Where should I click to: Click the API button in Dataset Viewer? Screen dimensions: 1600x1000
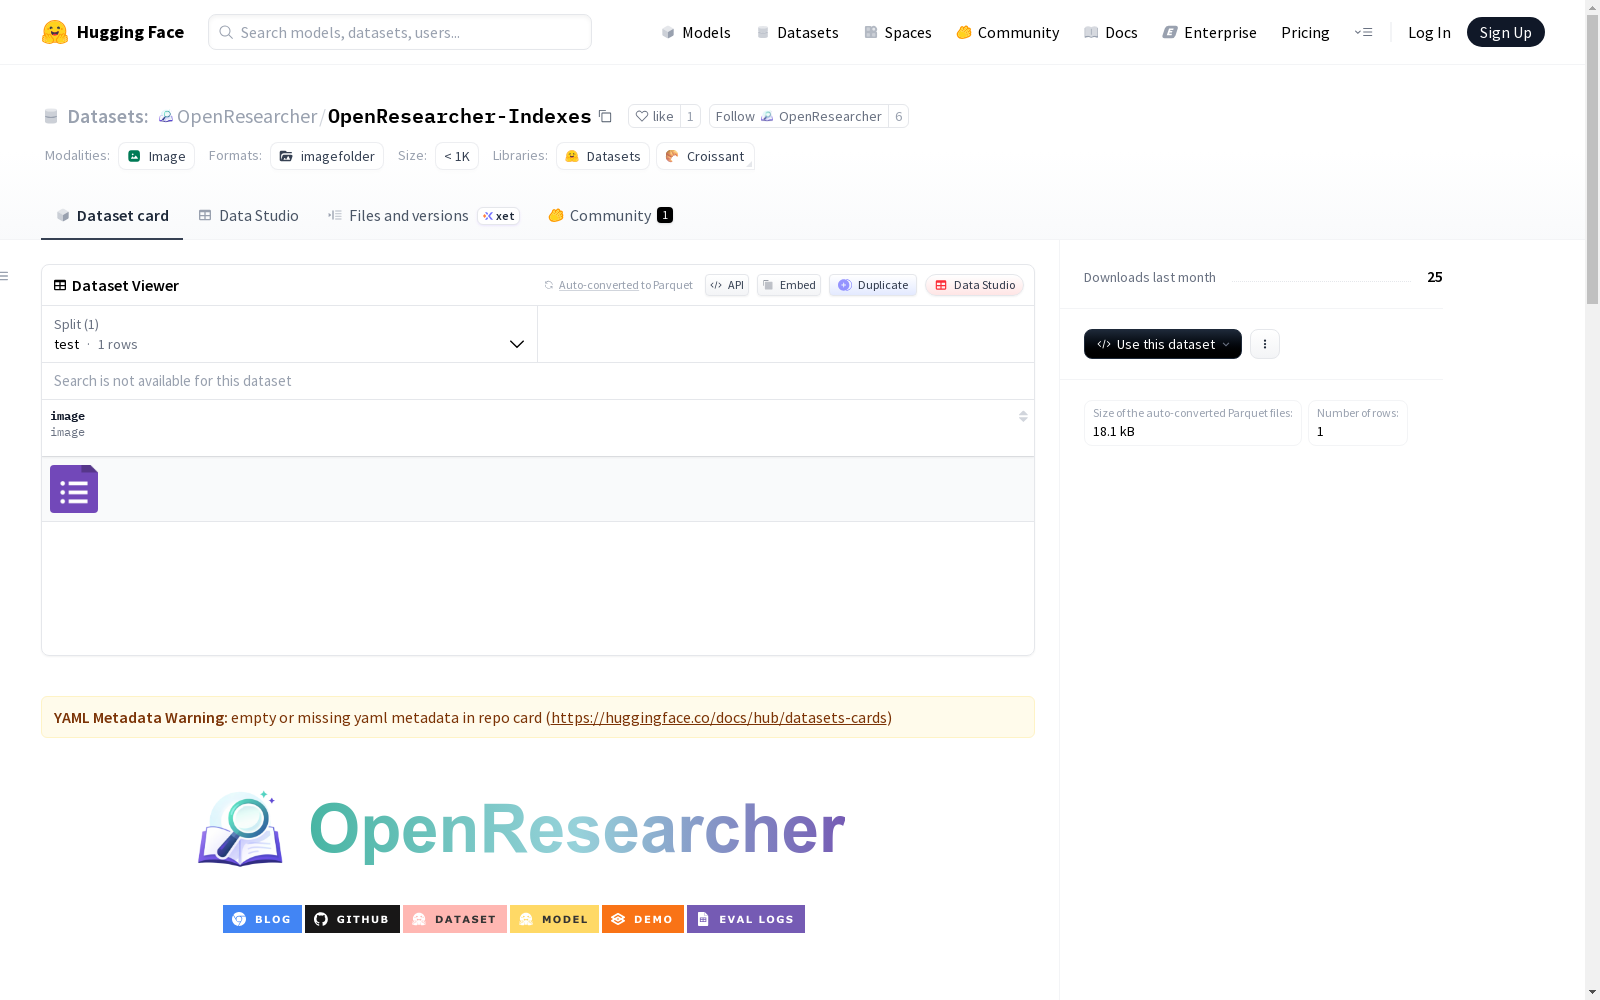tap(727, 285)
